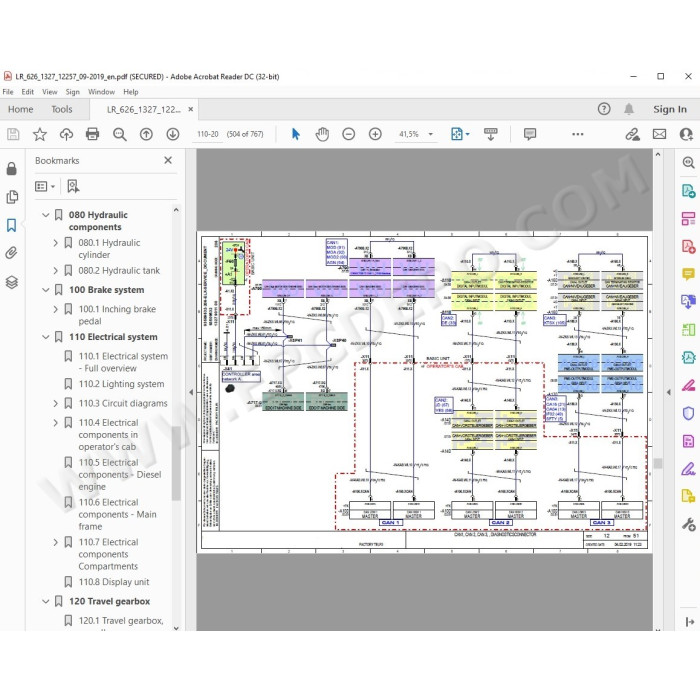This screenshot has height=700, width=700.
Task: Click the page number input field
Action: (x=208, y=134)
